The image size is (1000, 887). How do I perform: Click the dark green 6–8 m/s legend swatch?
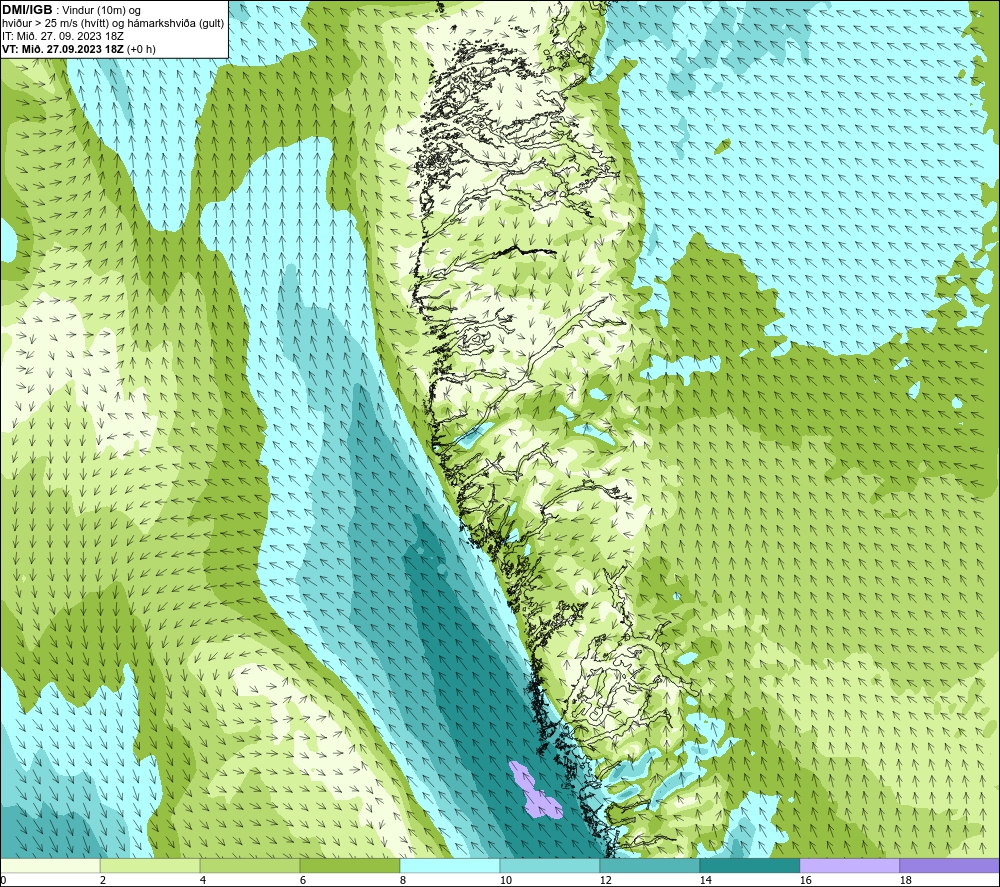349,865
